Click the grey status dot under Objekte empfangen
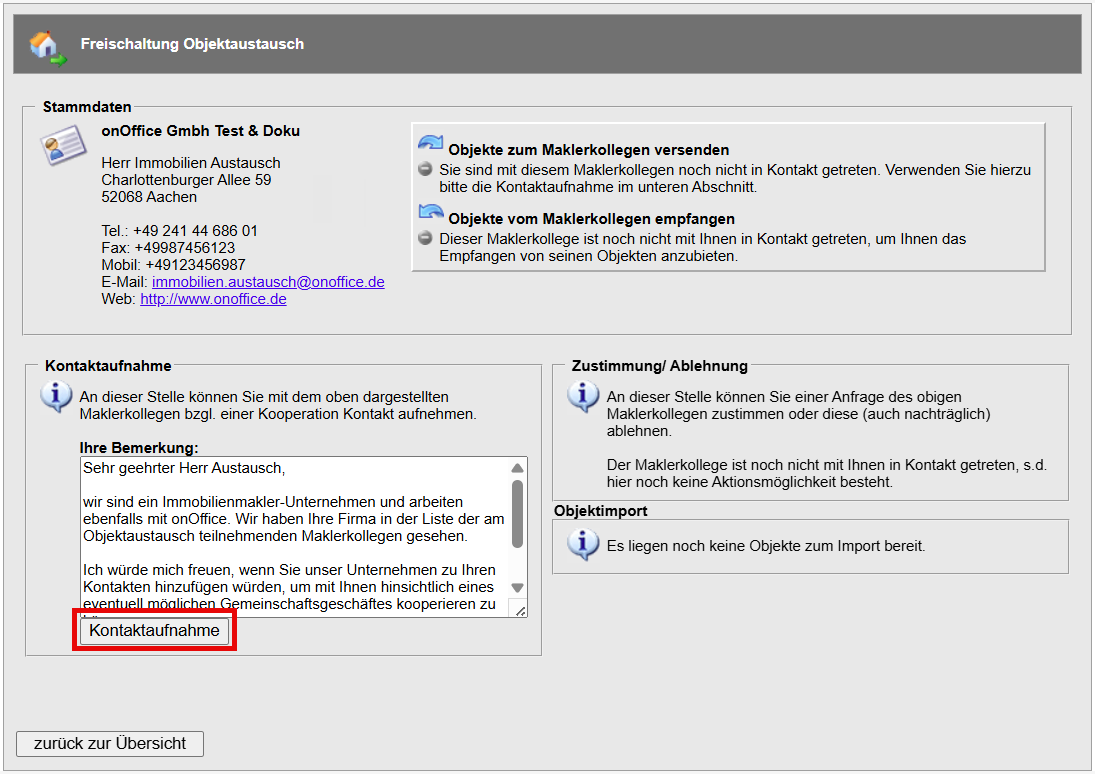 click(x=425, y=239)
